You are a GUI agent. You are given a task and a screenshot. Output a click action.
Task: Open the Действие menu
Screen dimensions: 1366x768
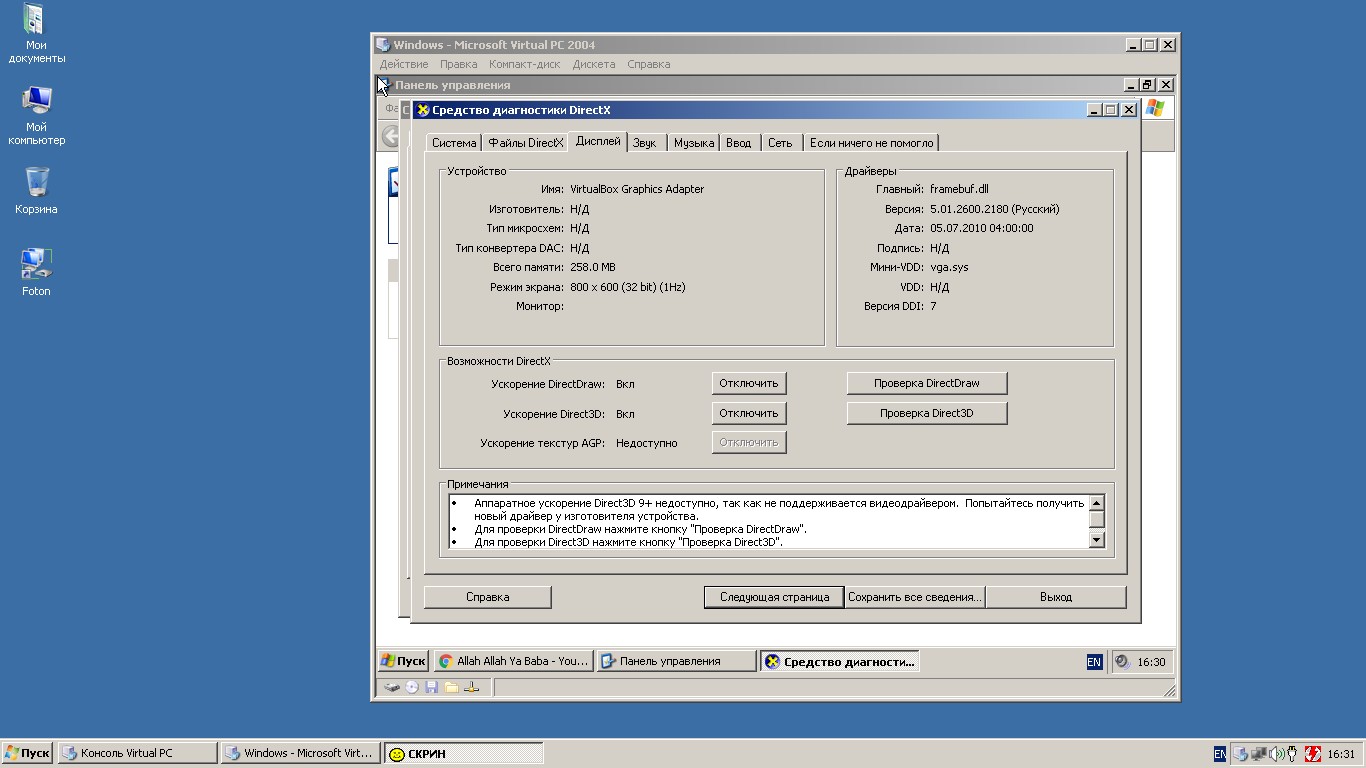tap(404, 64)
